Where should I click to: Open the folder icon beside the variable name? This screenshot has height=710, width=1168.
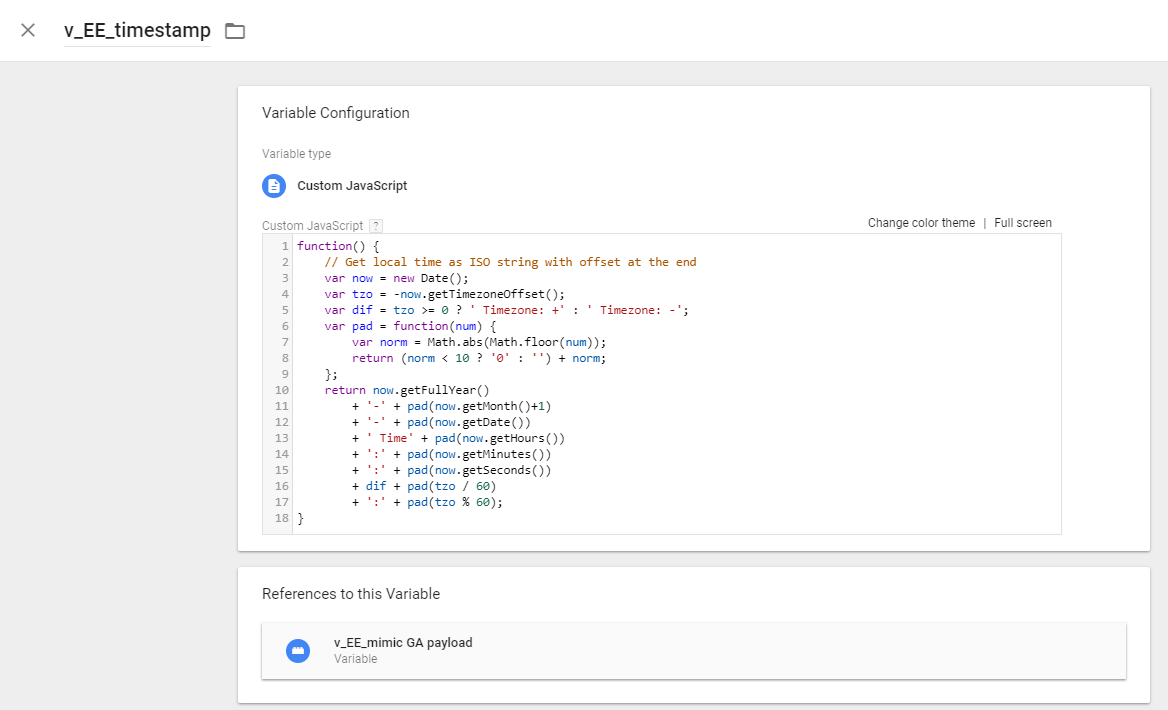pyautogui.click(x=235, y=30)
